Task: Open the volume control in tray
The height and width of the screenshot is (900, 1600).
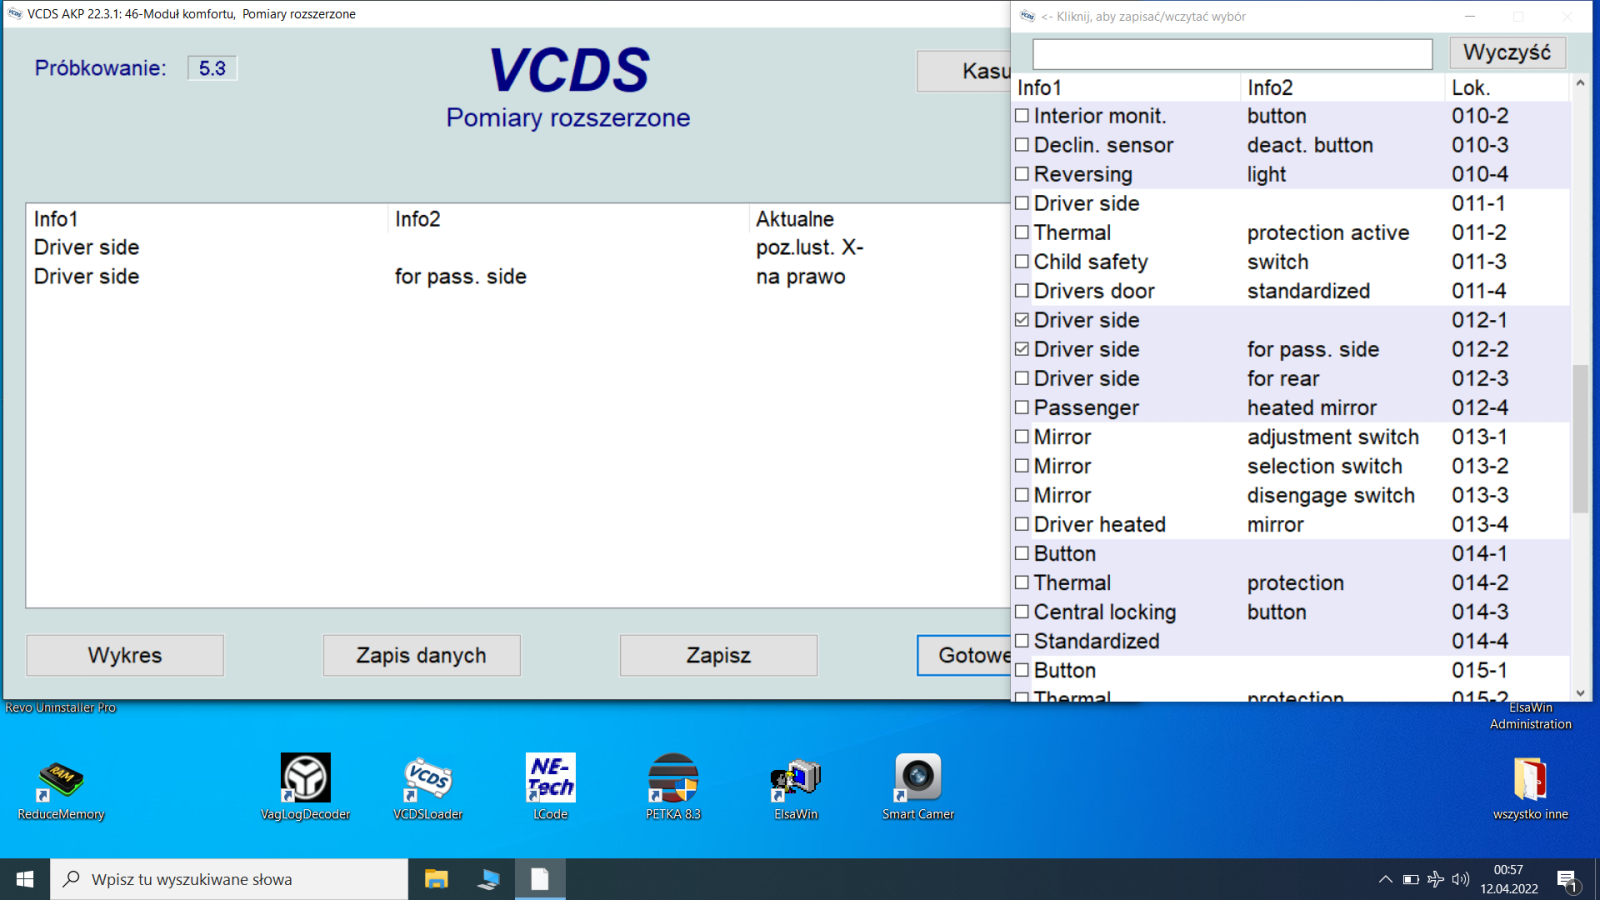Action: point(1460,880)
